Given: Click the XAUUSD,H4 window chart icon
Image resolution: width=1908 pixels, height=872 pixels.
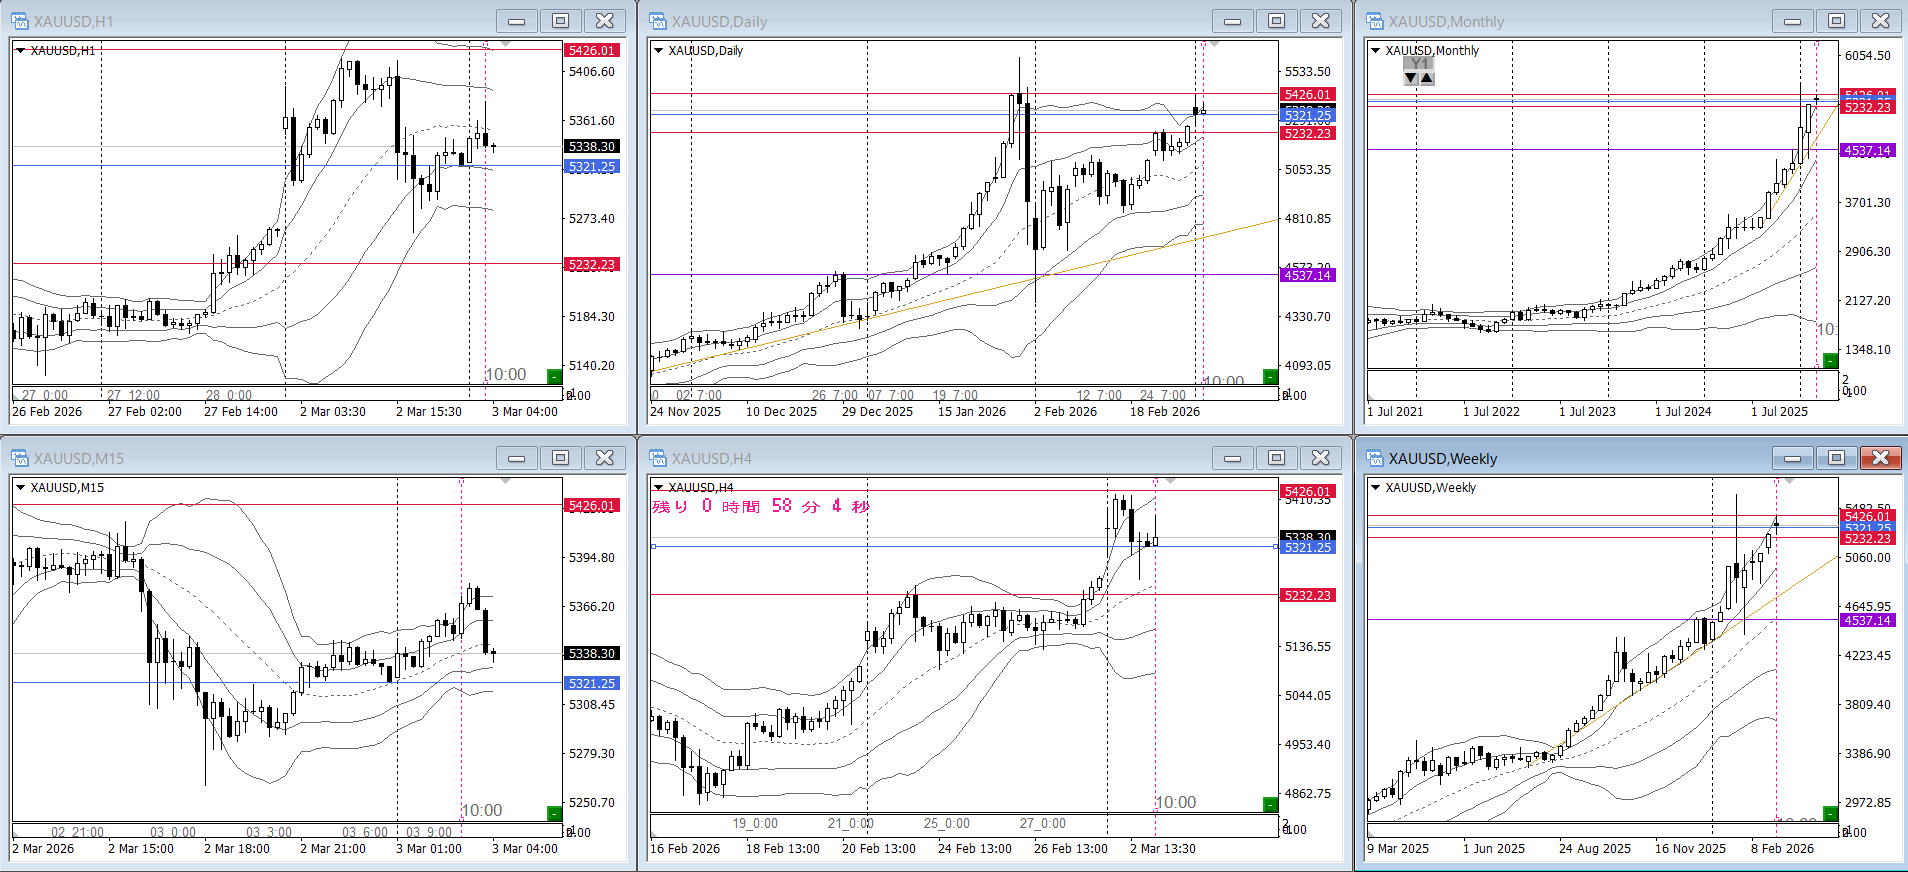Looking at the screenshot, I should (x=658, y=458).
